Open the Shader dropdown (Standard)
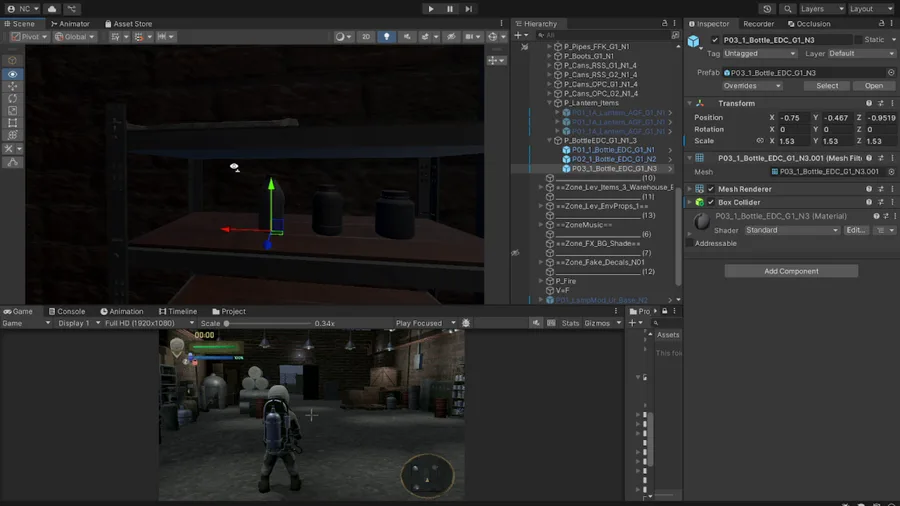The height and width of the screenshot is (506, 900). (x=792, y=230)
